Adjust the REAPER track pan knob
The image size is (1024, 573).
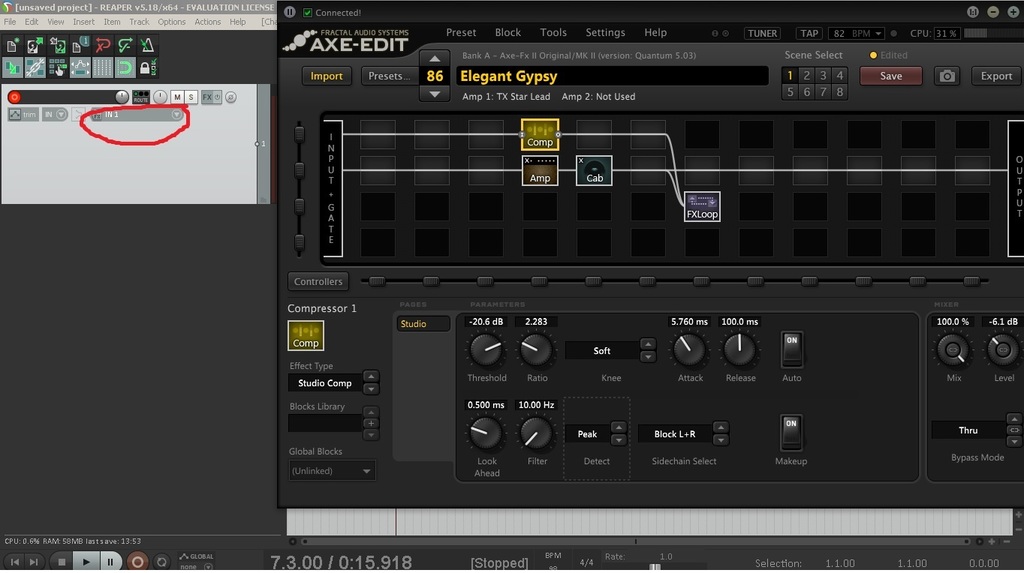coord(160,97)
